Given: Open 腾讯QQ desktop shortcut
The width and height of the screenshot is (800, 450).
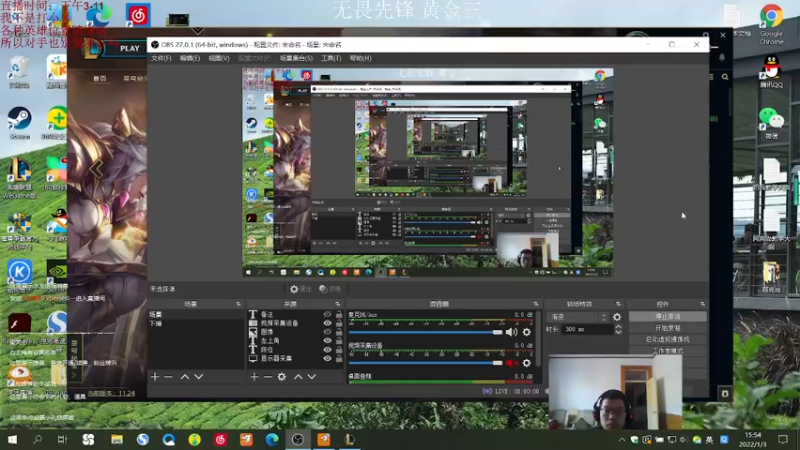Looking at the screenshot, I should (x=771, y=71).
